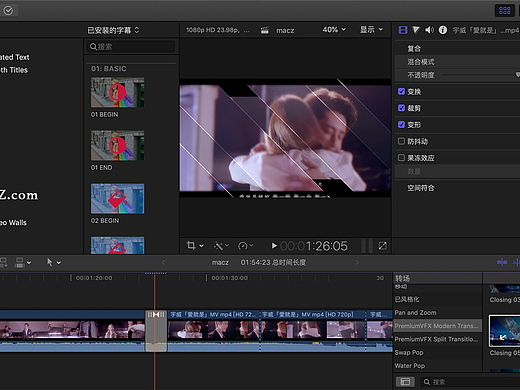The height and width of the screenshot is (390, 520).
Task: Click the 00:01:30:00 timeline ruler mark
Action: tap(229, 278)
